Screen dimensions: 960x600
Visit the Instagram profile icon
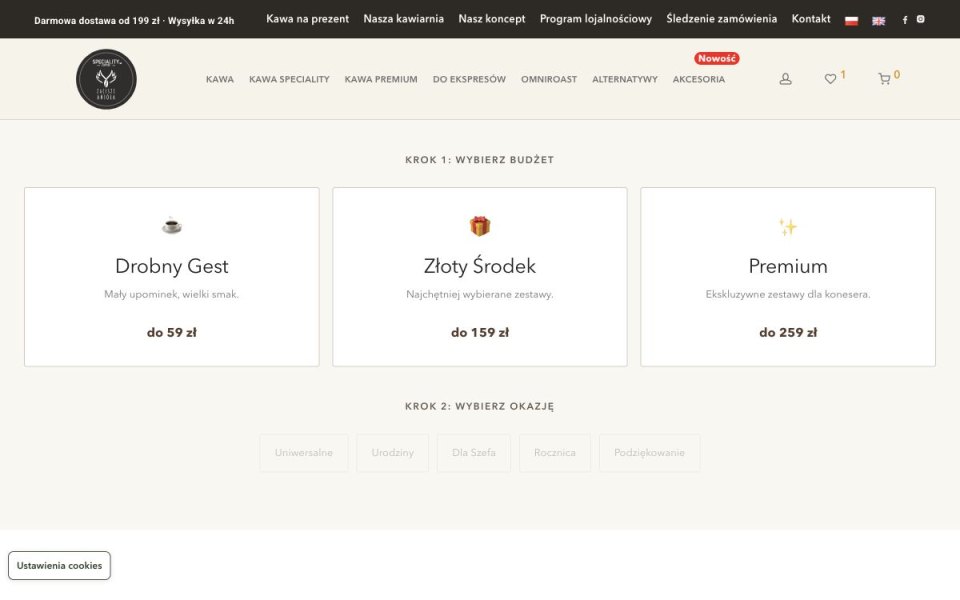click(x=920, y=19)
